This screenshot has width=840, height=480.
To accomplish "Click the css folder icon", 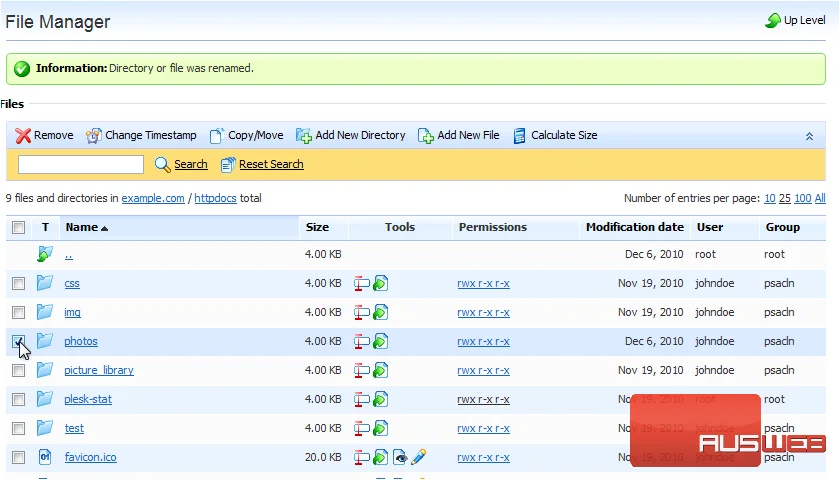I will point(45,283).
